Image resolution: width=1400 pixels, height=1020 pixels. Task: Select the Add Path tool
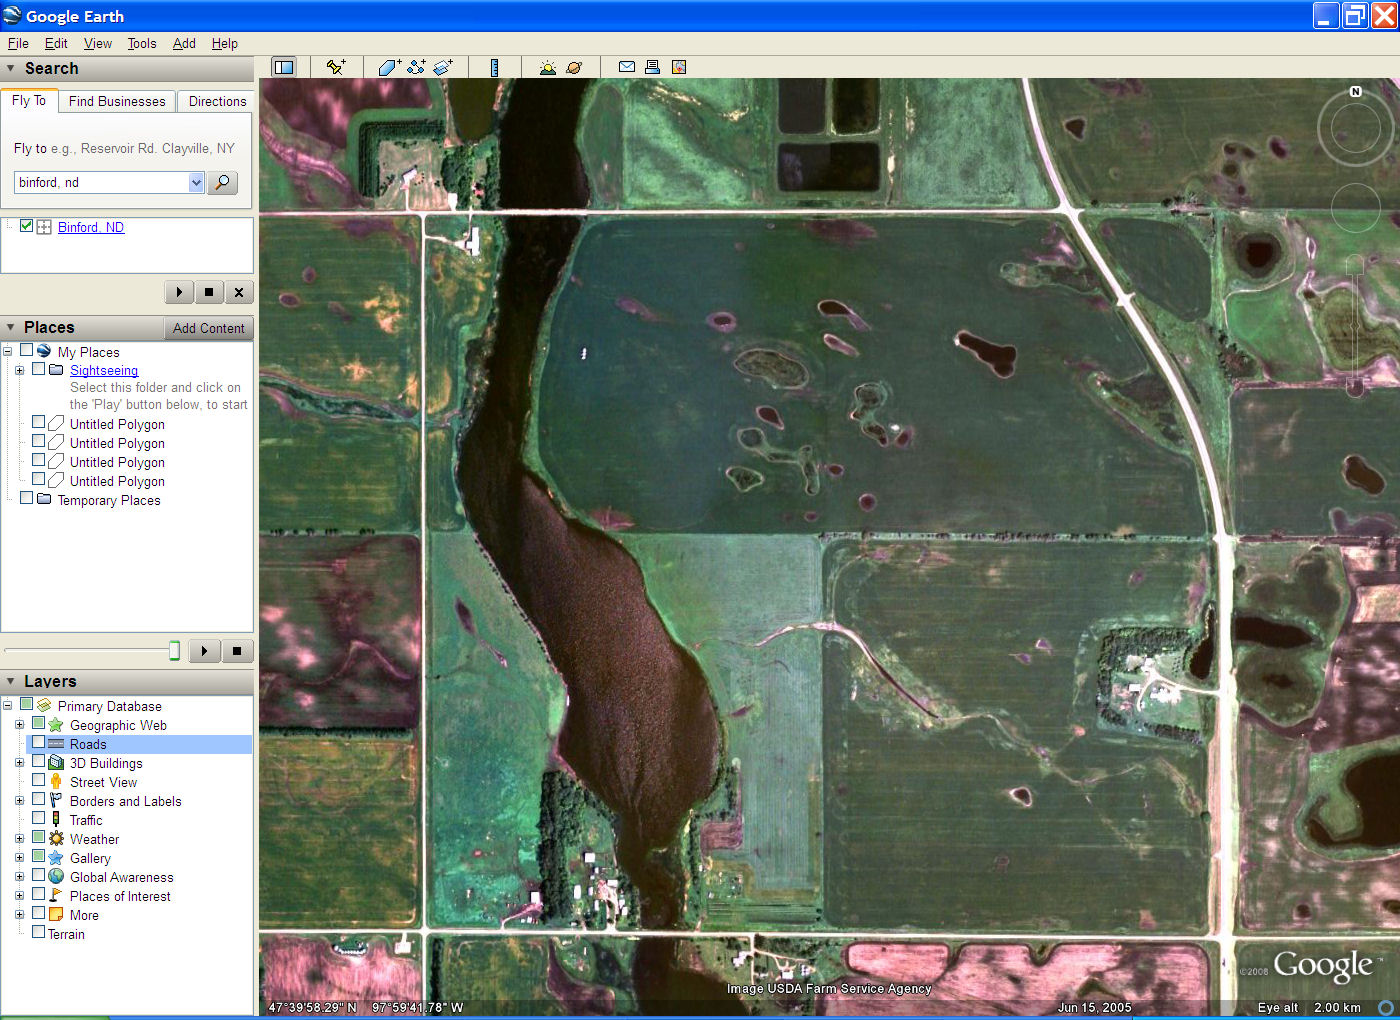416,67
